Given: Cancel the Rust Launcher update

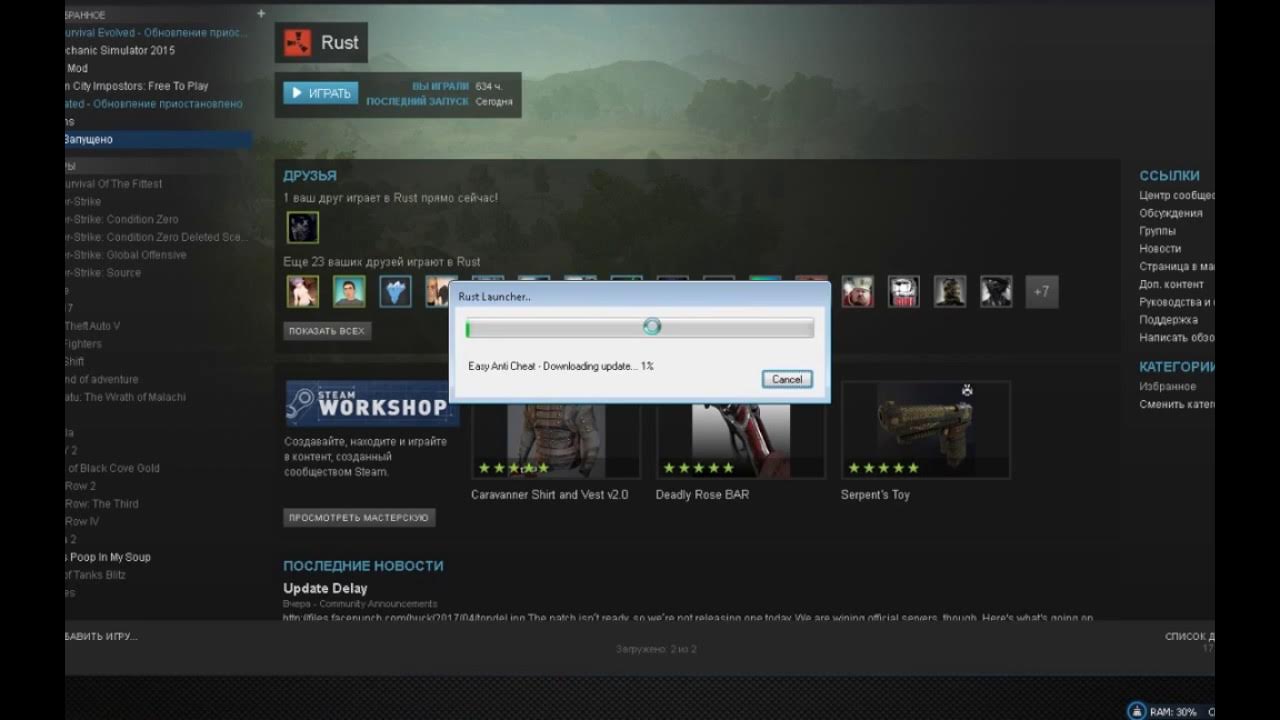Looking at the screenshot, I should click(x=787, y=379).
